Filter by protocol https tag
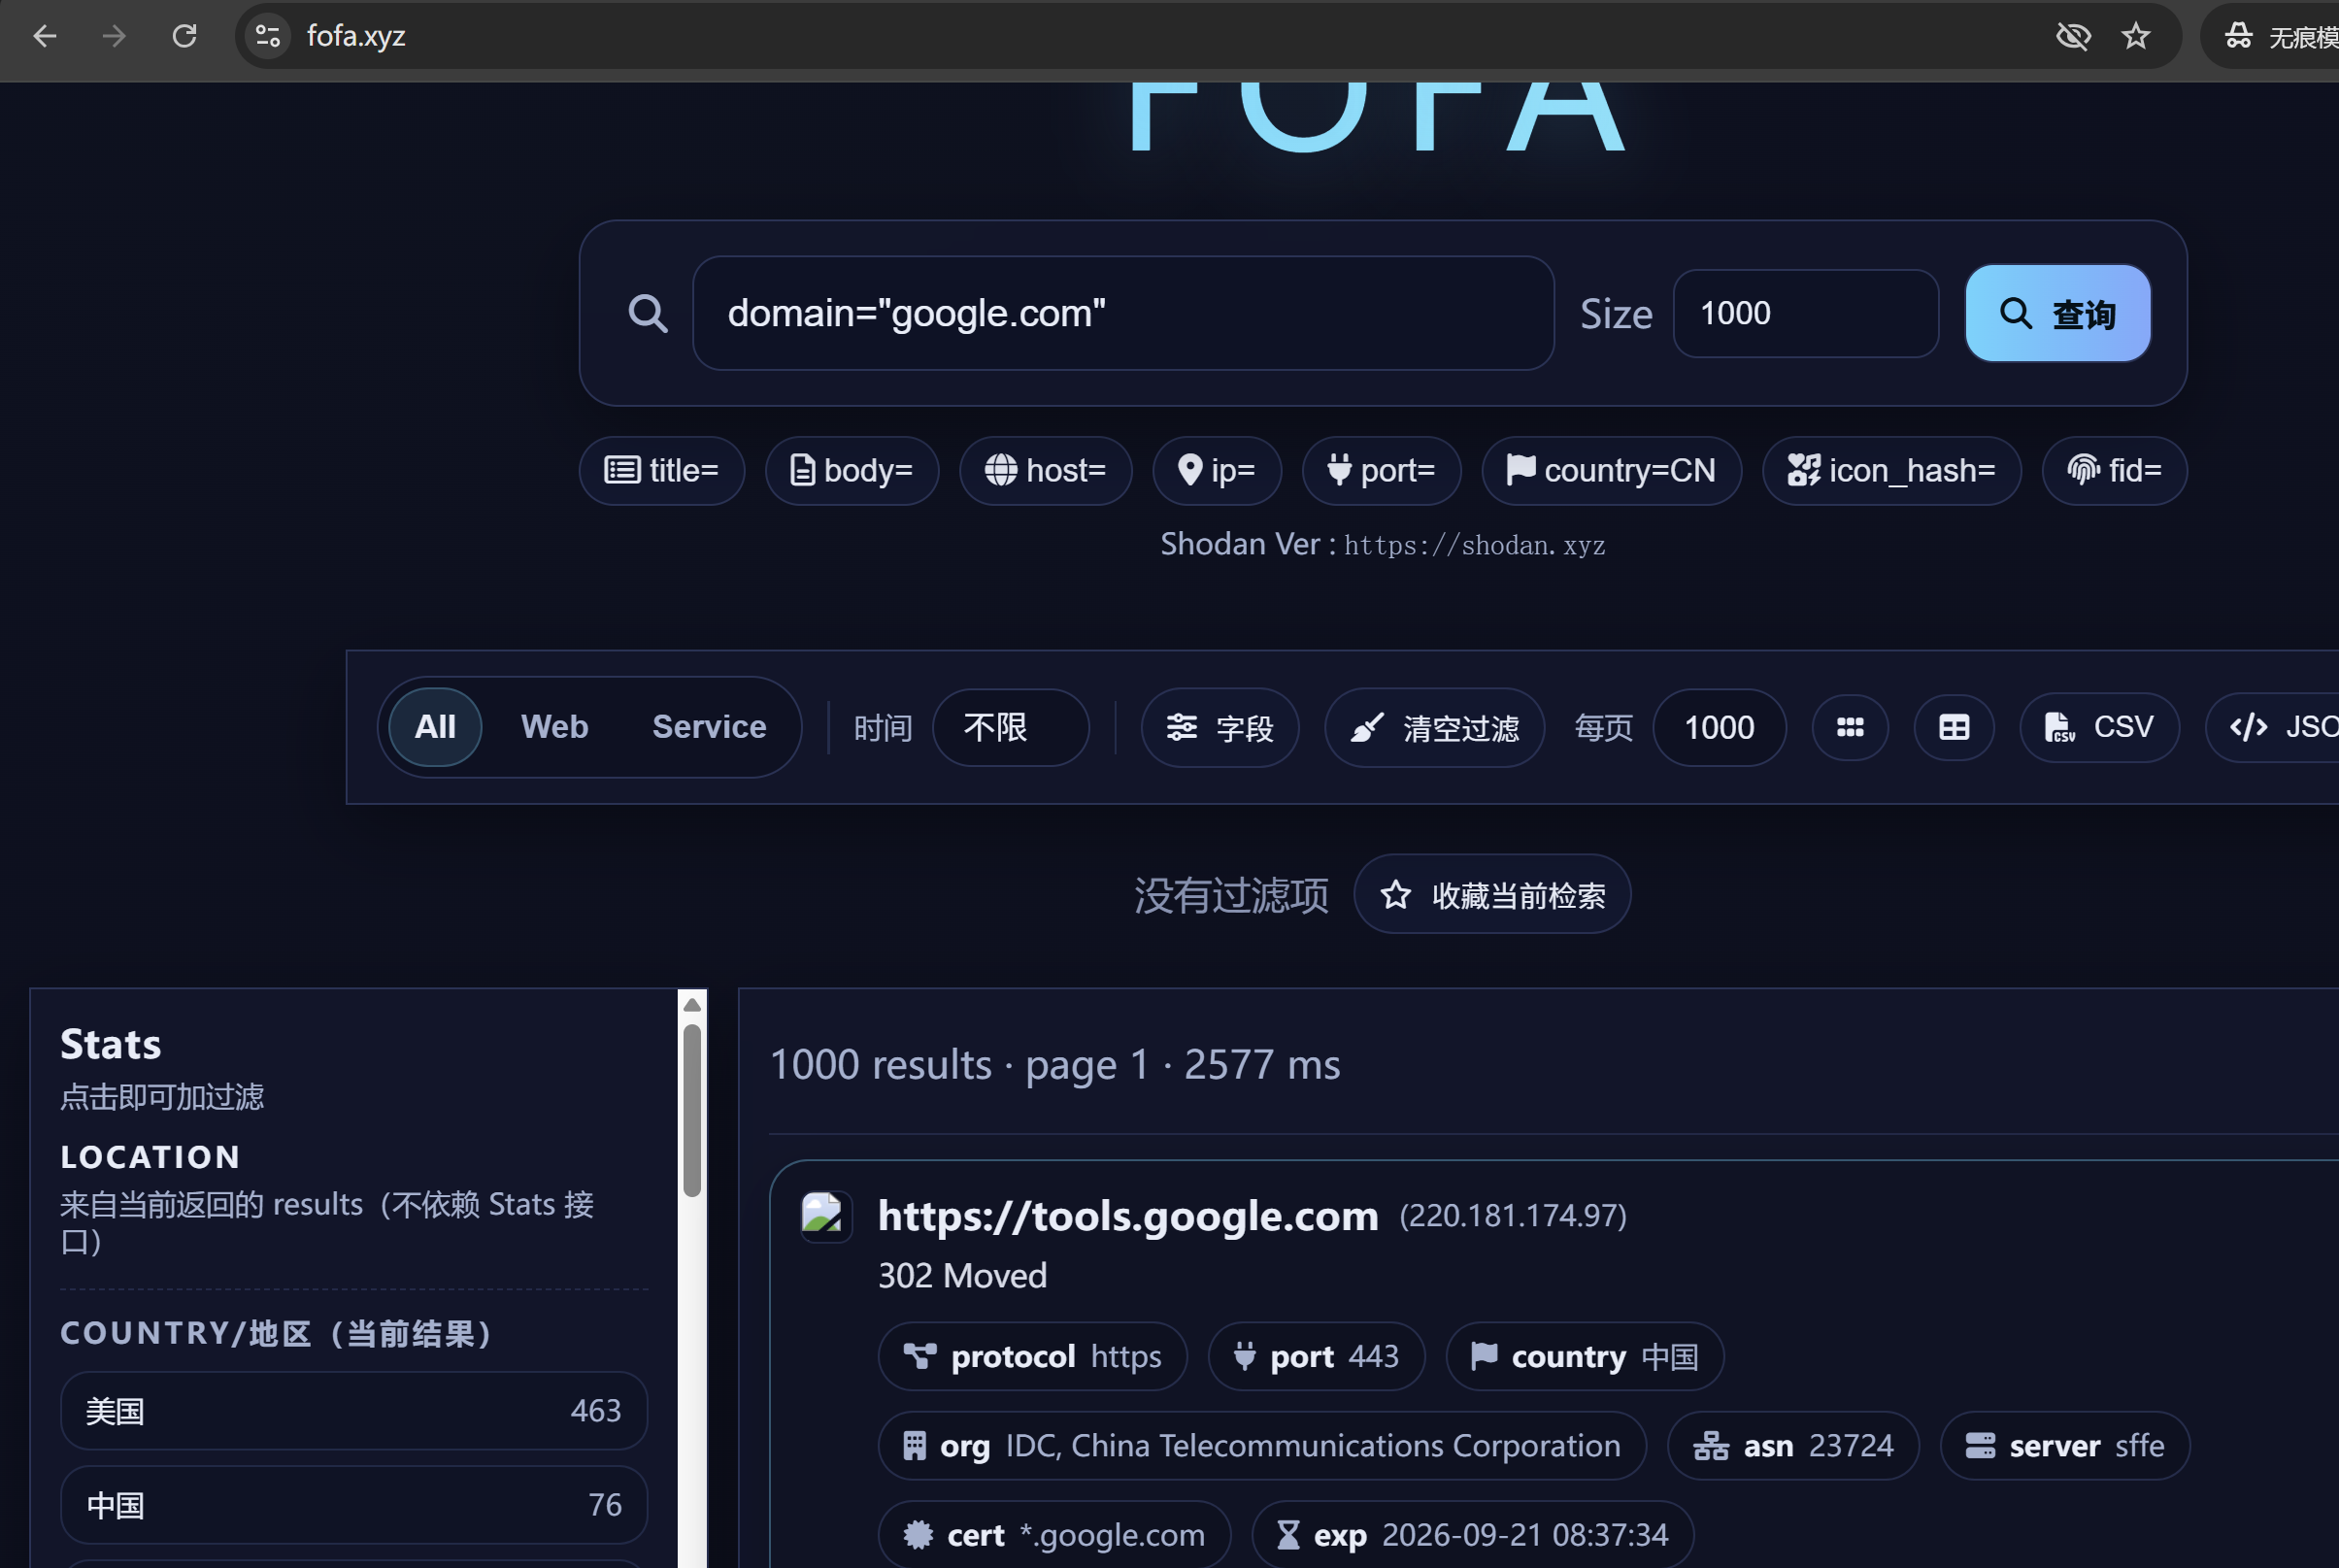 [x=1032, y=1356]
